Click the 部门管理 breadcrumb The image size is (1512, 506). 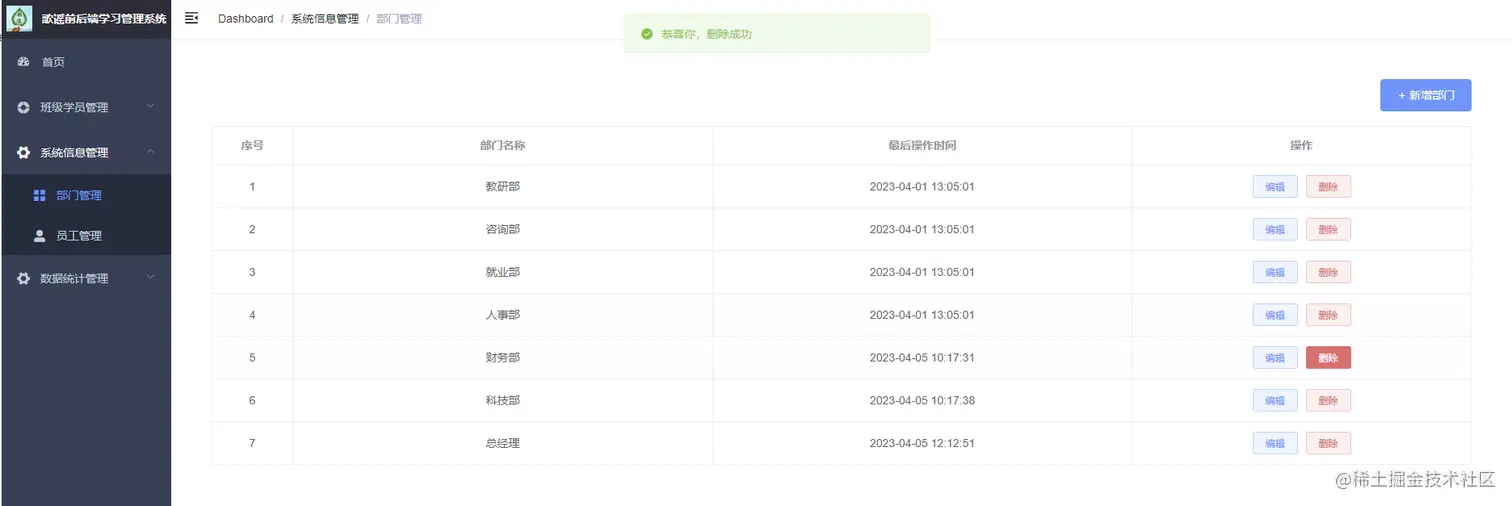[399, 19]
